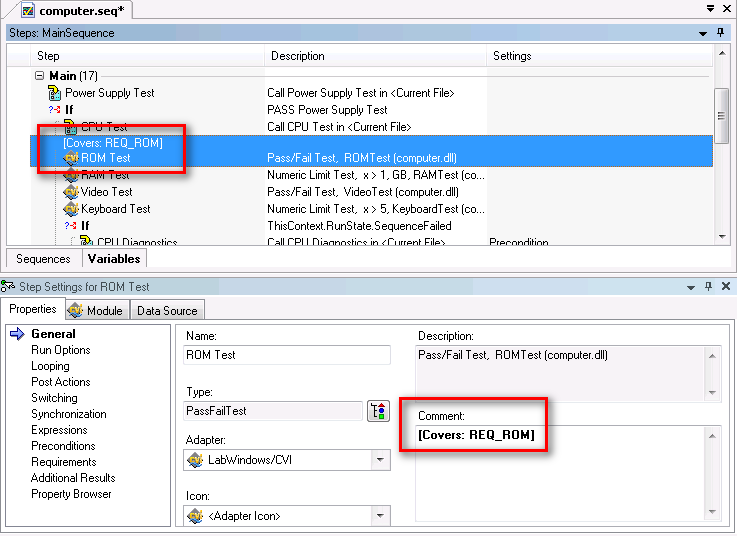Image resolution: width=737 pixels, height=536 pixels.
Task: Select Run Options in the properties list
Action: point(61,350)
